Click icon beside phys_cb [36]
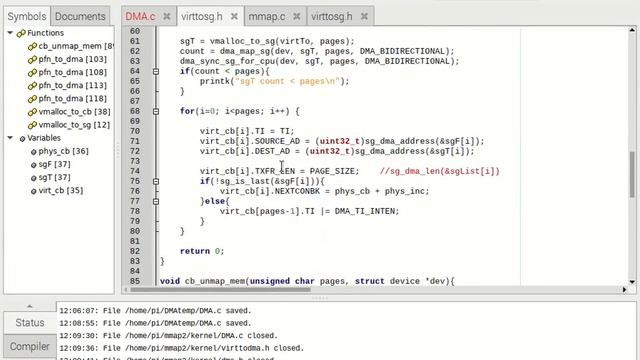 click(33, 152)
